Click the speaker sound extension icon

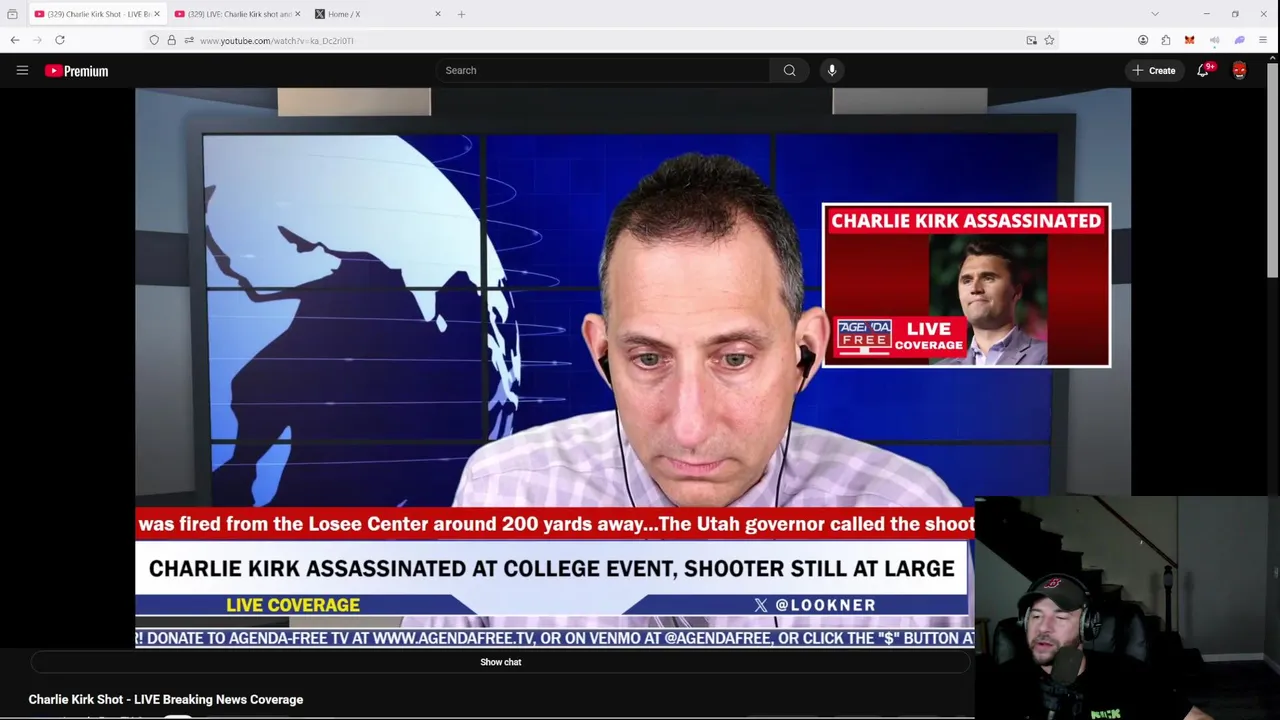pos(1214,40)
